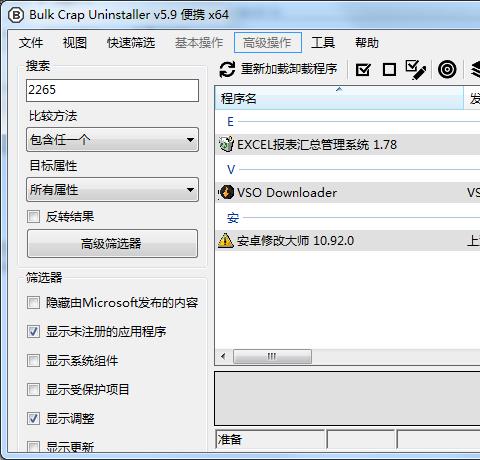The height and width of the screenshot is (460, 480).
Task: Toggle the 显示更新 checkbox
Action: pyautogui.click(x=33, y=446)
